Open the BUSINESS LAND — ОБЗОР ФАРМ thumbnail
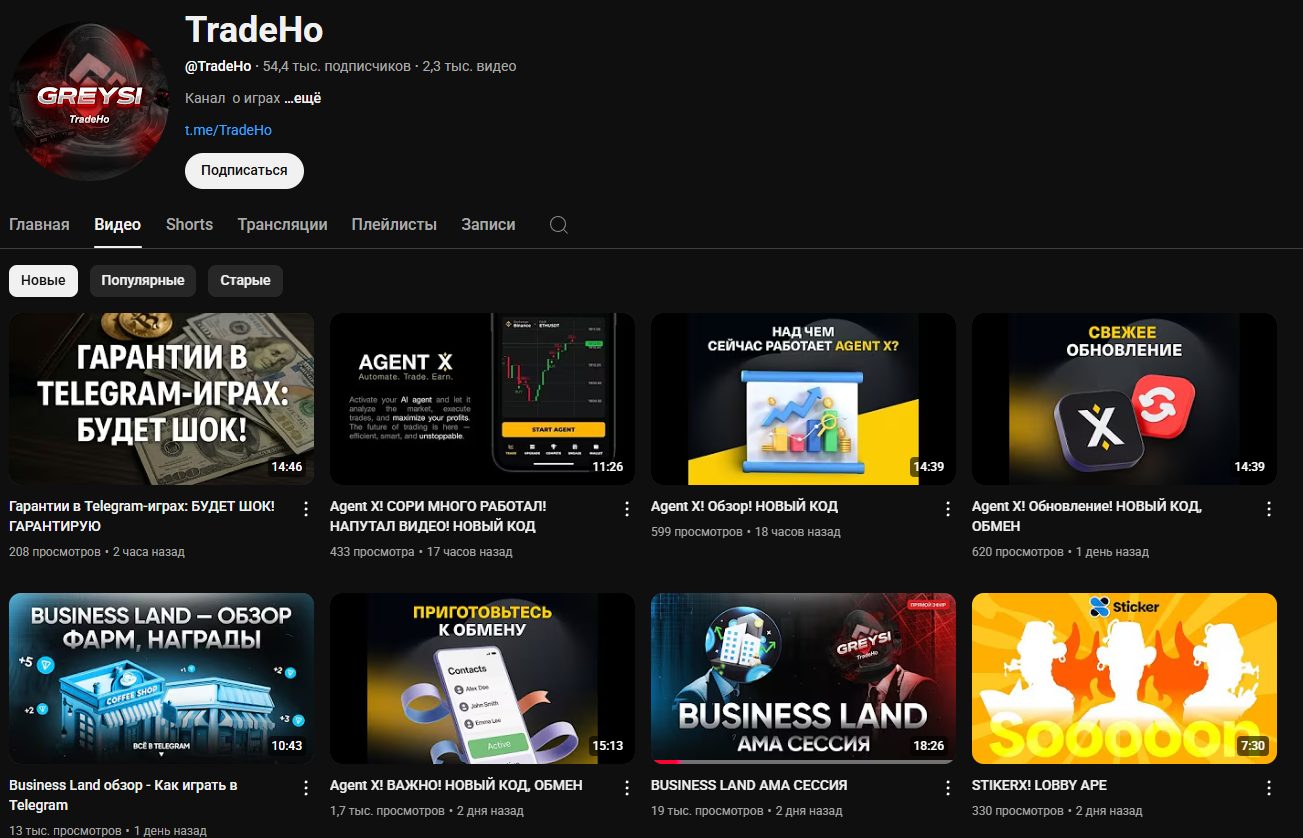This screenshot has width=1303, height=838. (x=161, y=678)
